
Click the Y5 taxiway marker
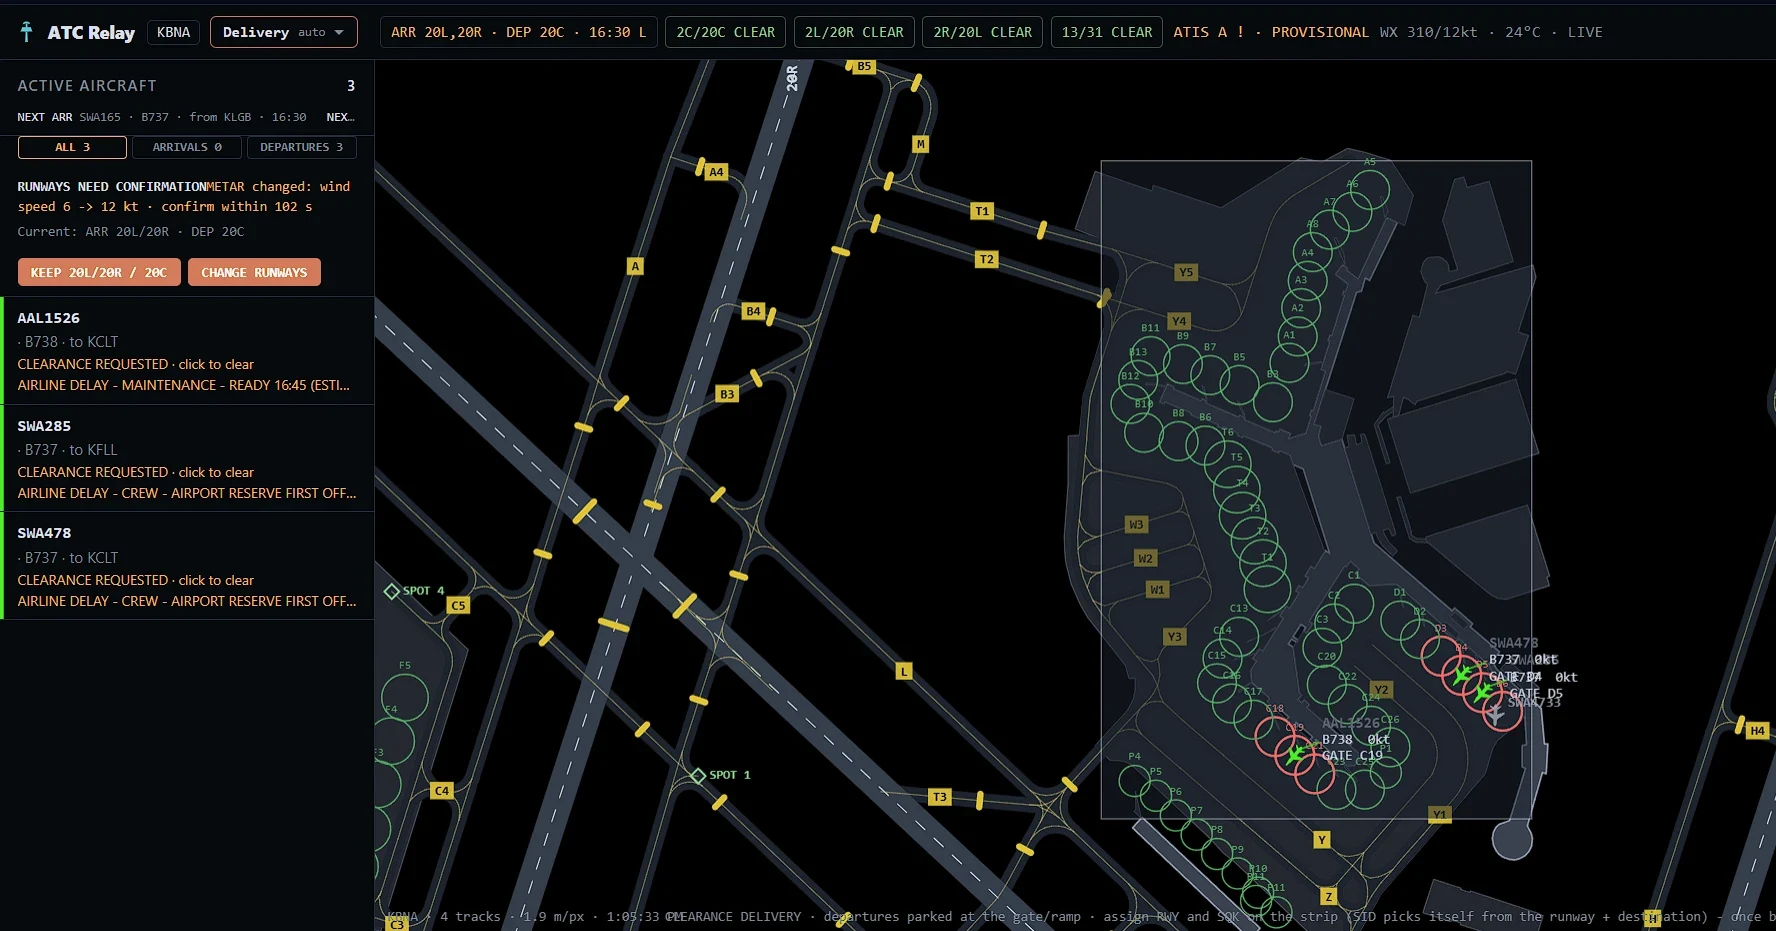click(x=1185, y=272)
